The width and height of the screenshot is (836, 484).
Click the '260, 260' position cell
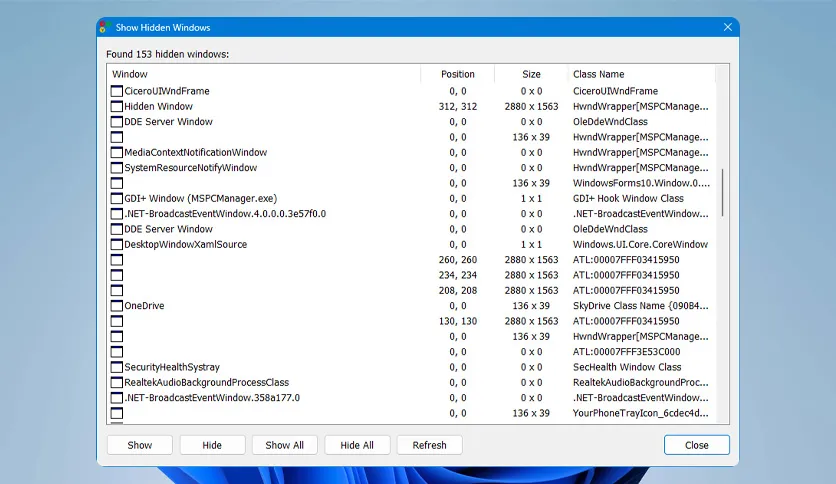coord(458,260)
